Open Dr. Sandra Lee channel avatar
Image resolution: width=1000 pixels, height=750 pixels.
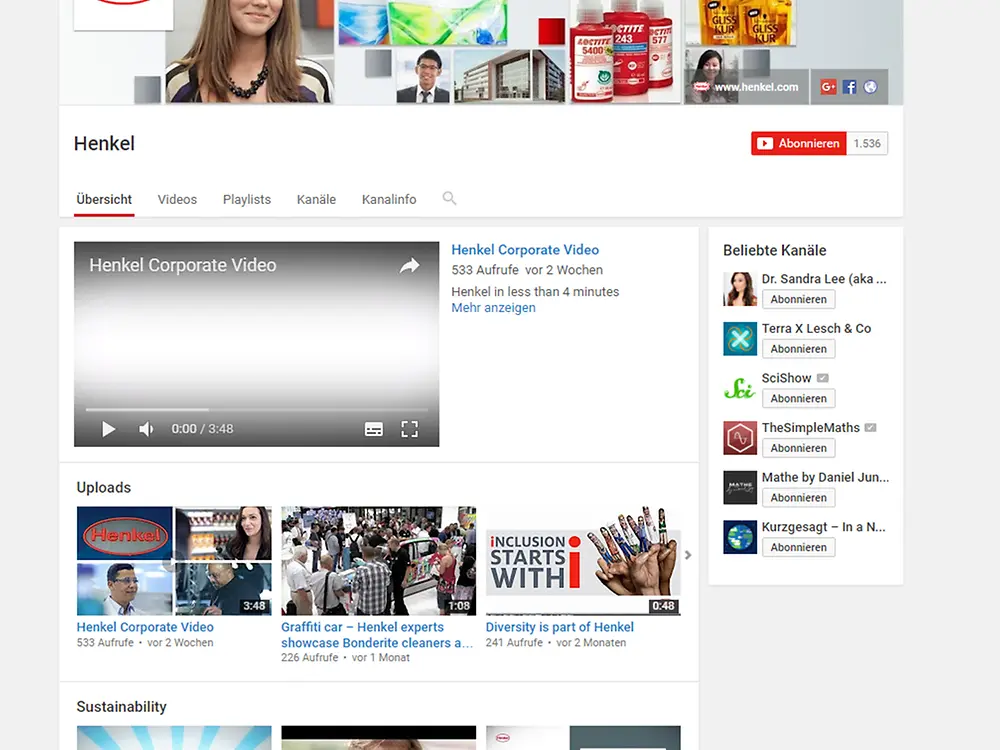point(740,289)
